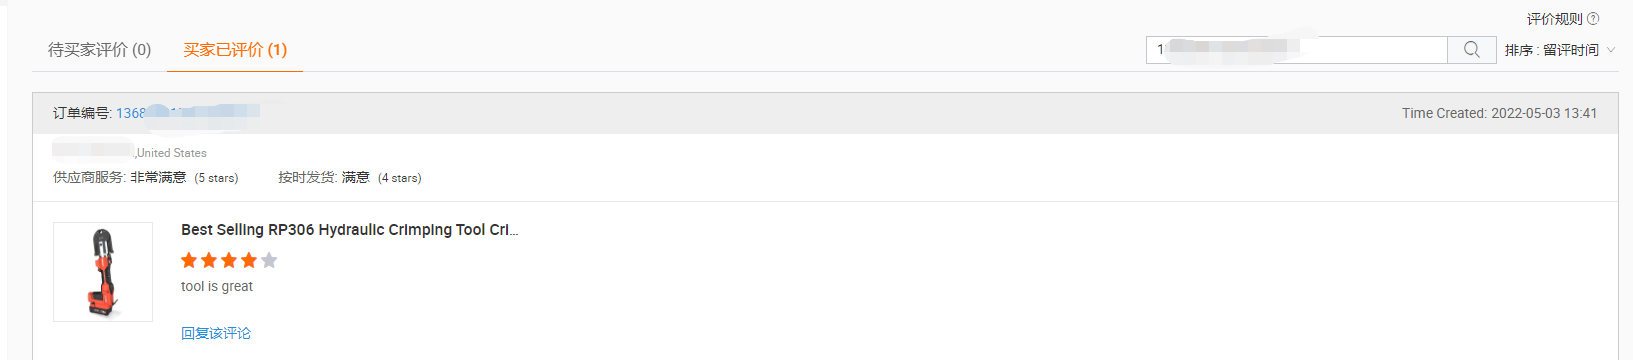Click the fifth grey rating star

tap(269, 260)
